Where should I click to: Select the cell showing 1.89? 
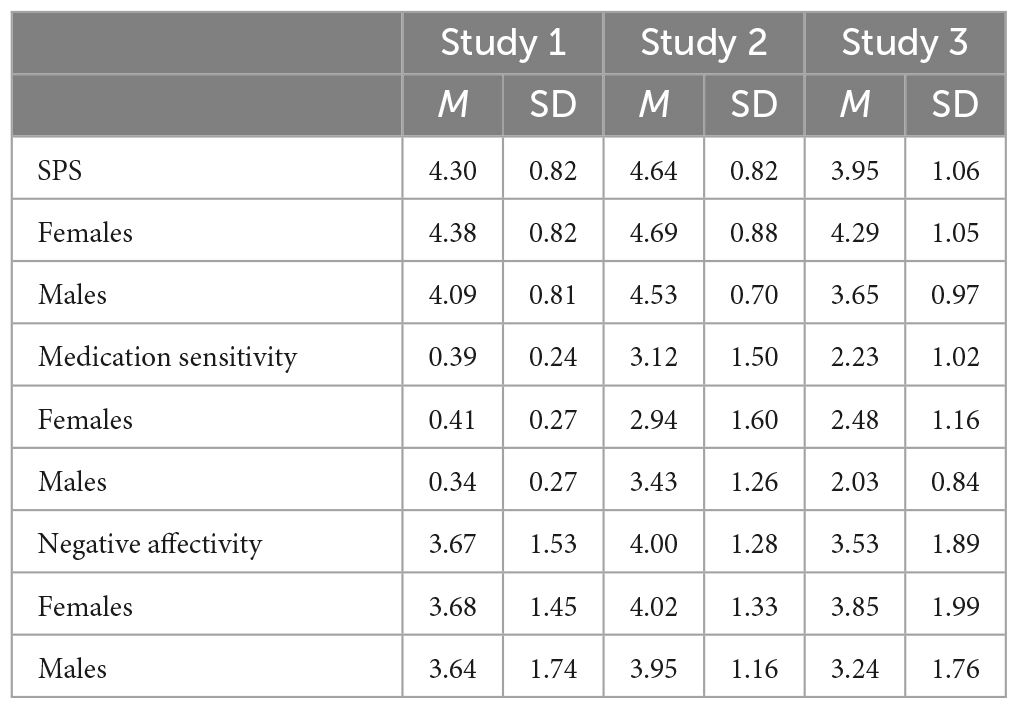(954, 544)
